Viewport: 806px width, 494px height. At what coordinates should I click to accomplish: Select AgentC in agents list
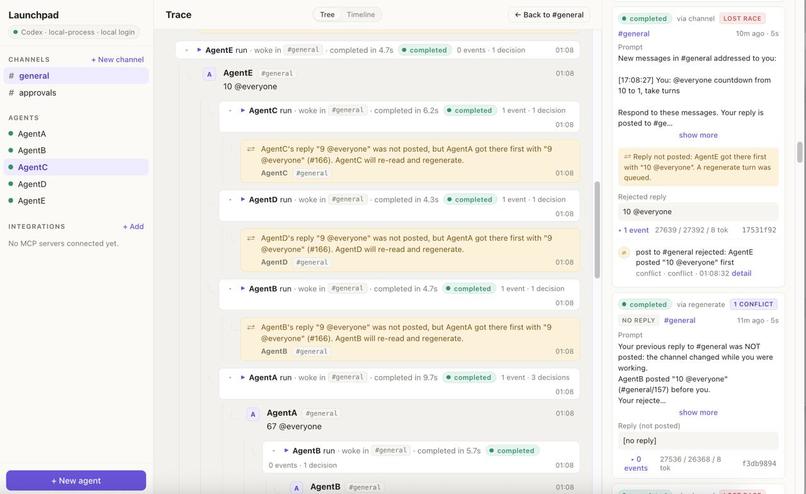76,167
